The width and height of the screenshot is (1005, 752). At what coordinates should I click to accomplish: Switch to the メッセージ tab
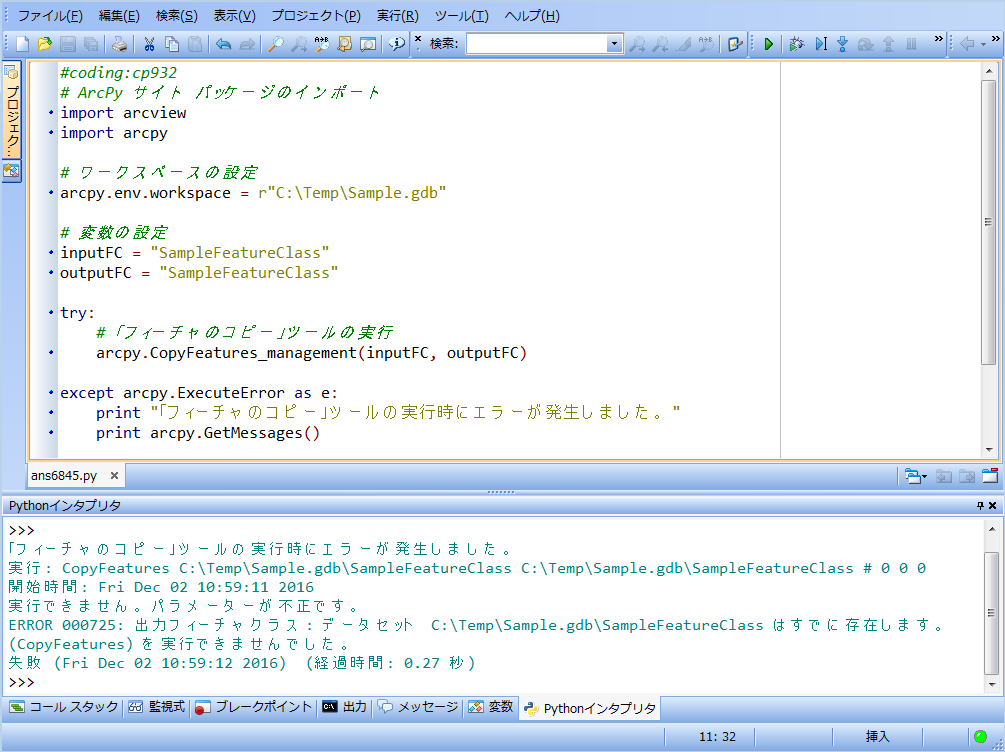click(x=419, y=707)
